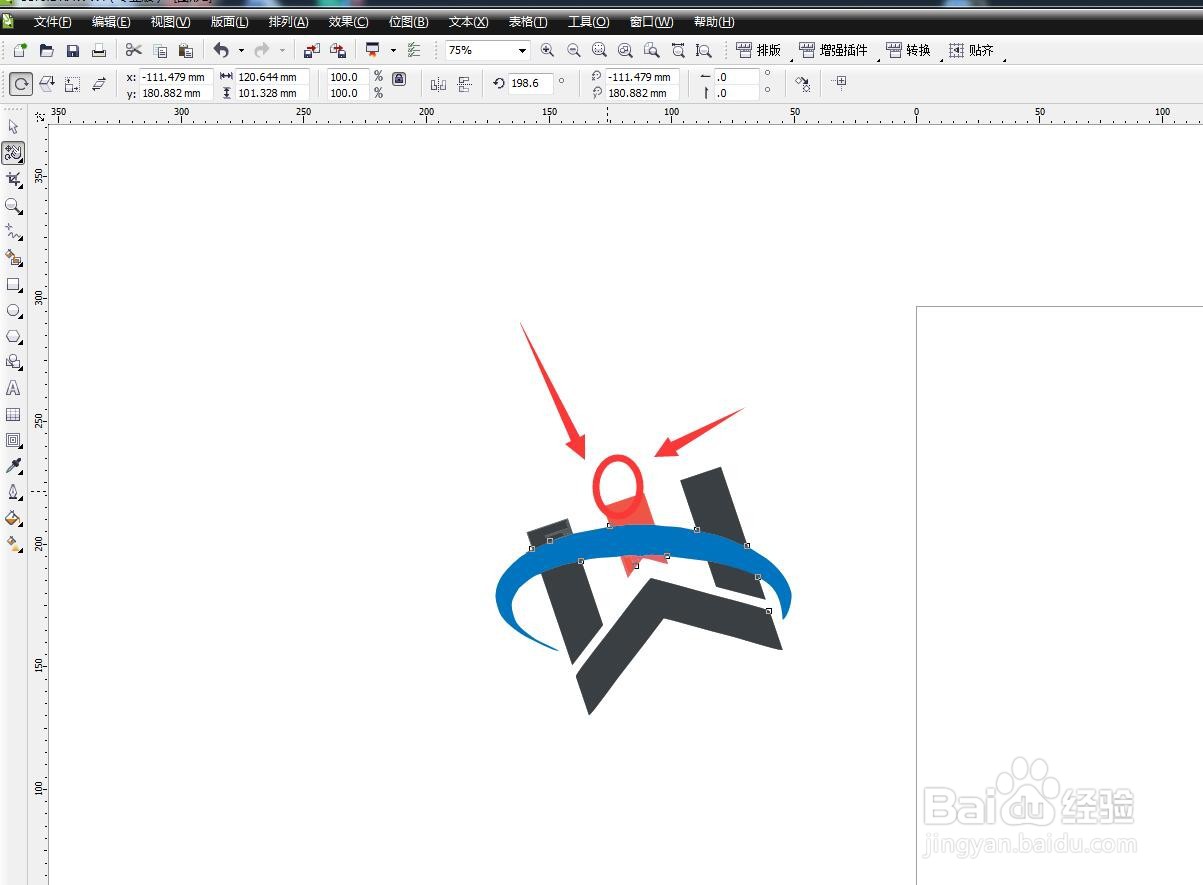Click the width field 120.644 mm
The height and width of the screenshot is (885, 1203).
pos(271,77)
